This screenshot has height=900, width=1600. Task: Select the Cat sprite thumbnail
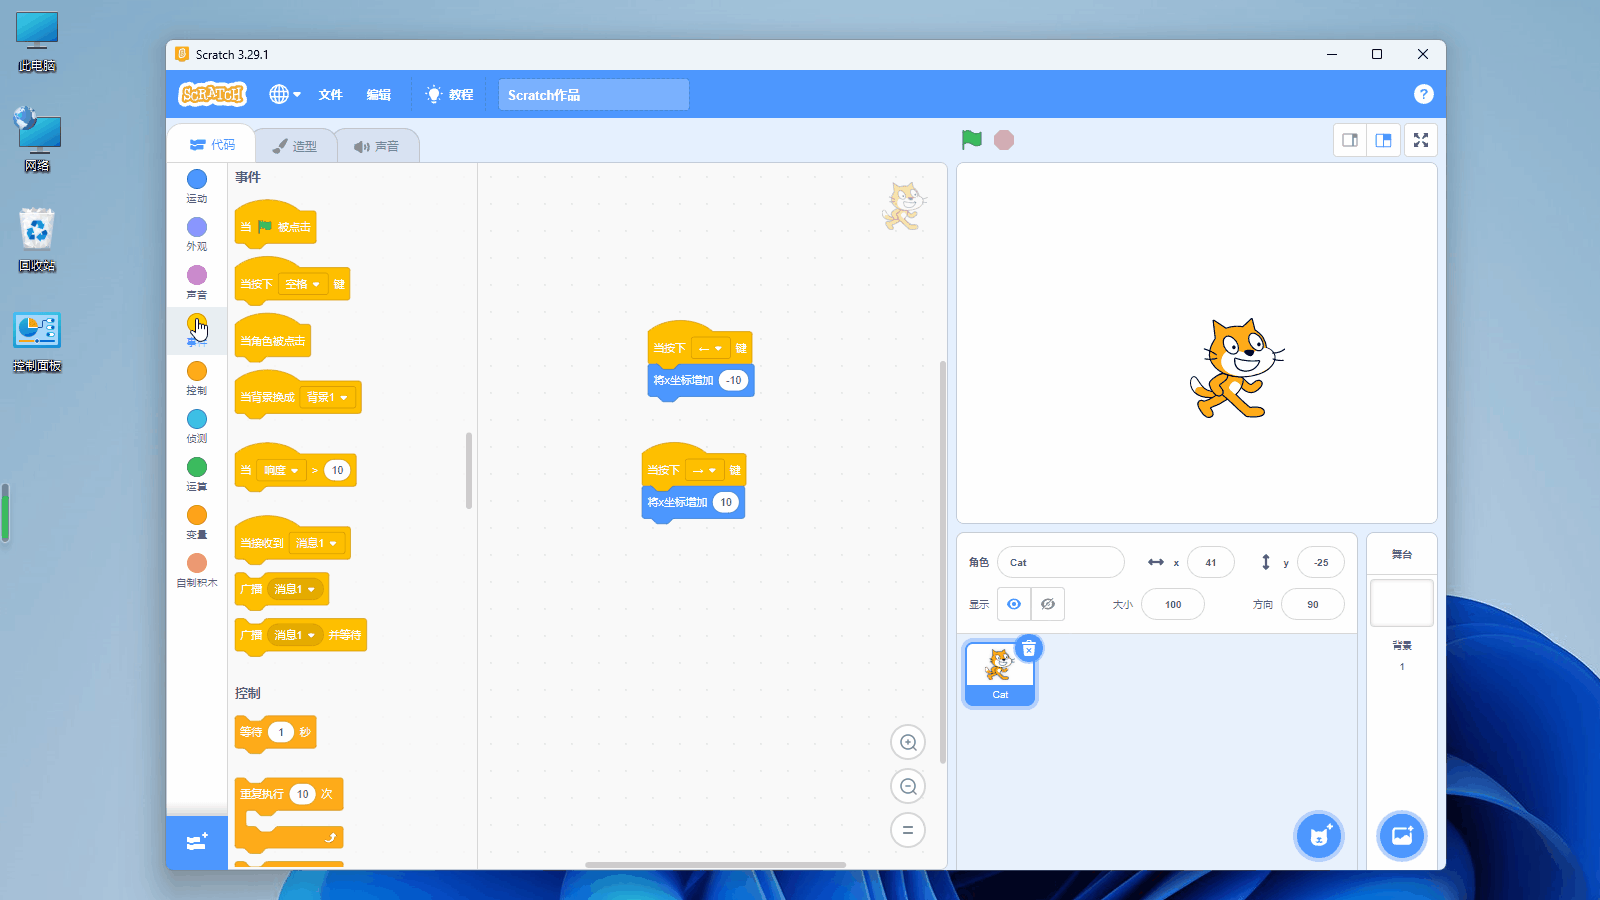point(1000,674)
